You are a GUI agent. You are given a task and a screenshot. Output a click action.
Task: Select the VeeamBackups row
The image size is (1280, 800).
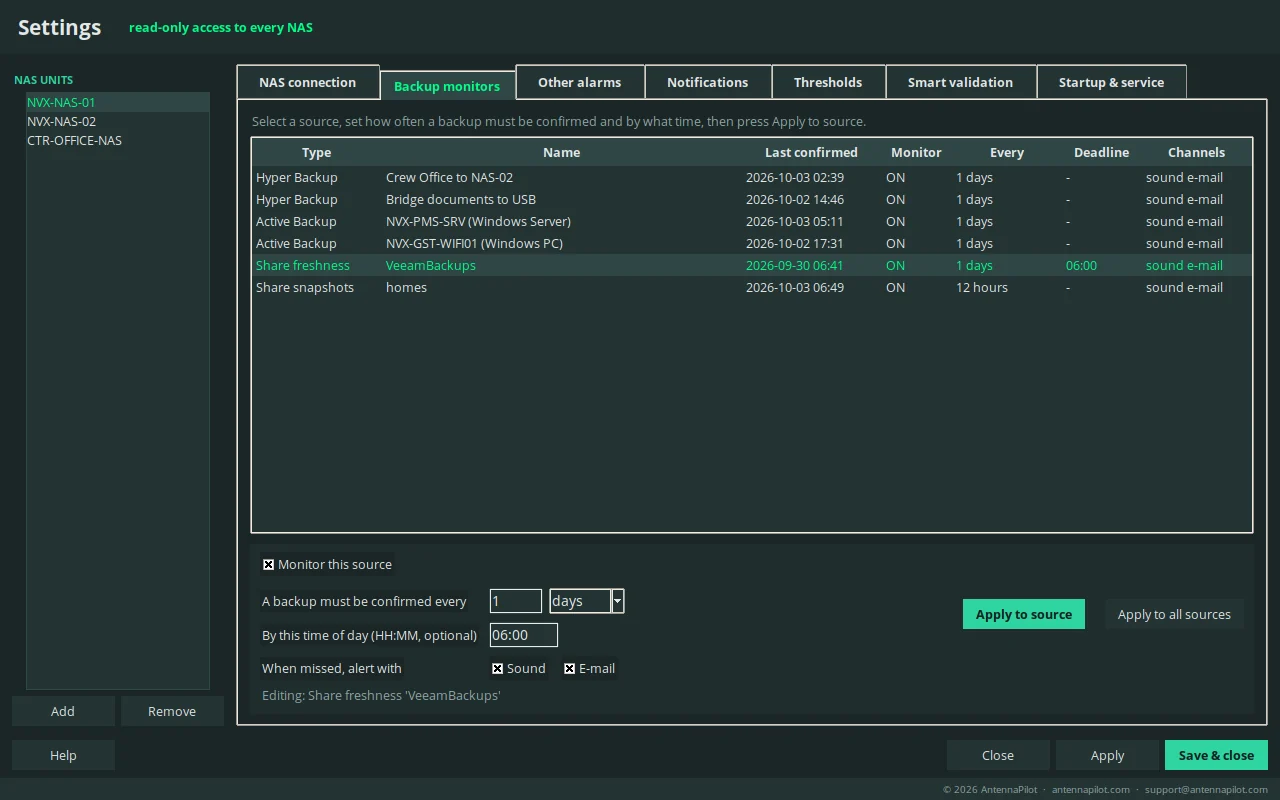[x=752, y=265]
